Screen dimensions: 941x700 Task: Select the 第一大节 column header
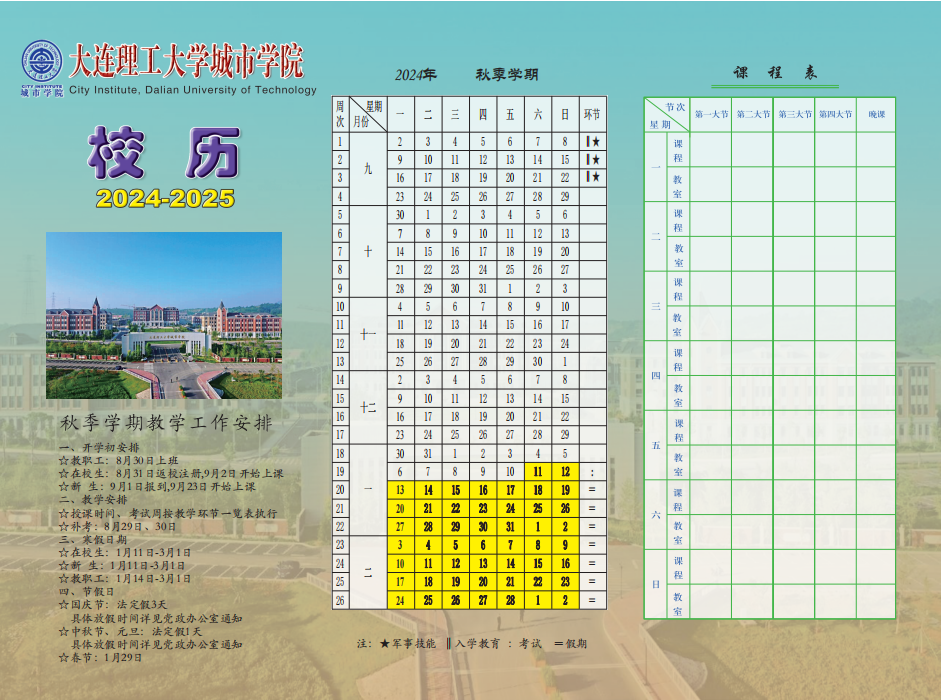[711, 115]
